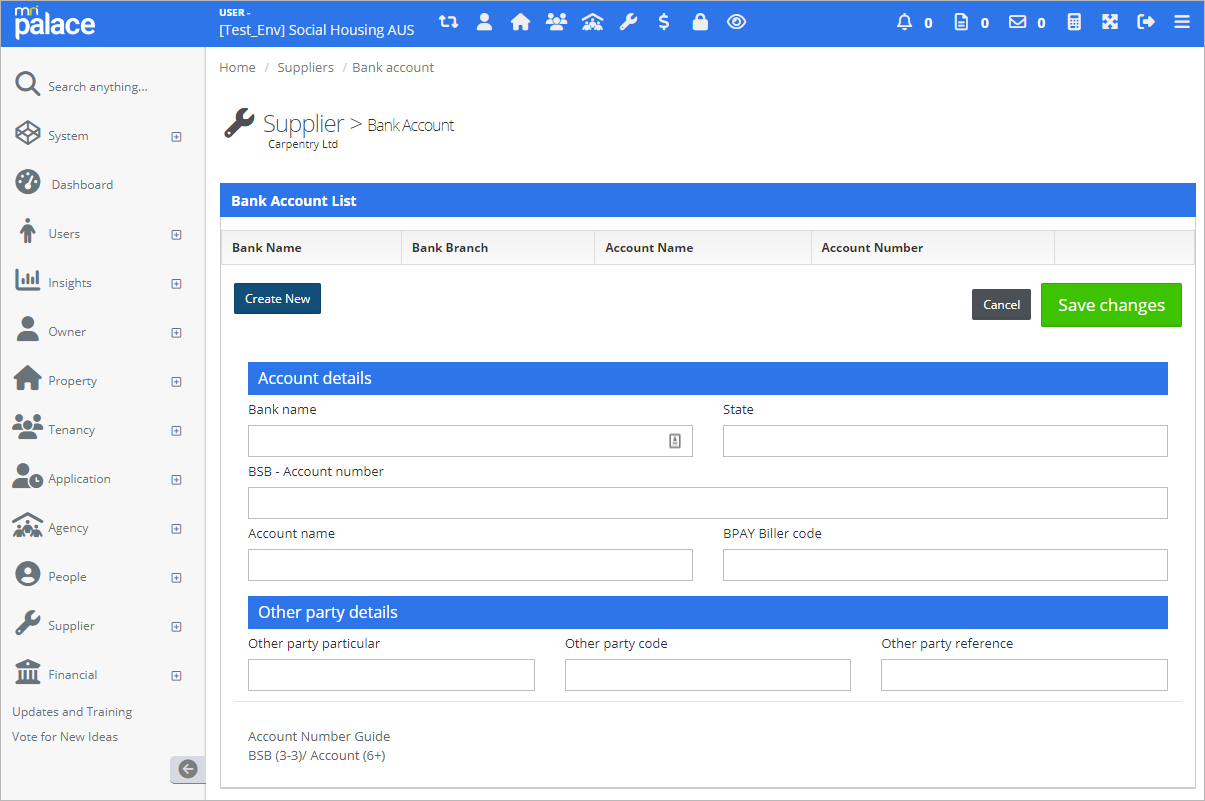Image resolution: width=1205 pixels, height=801 pixels.
Task: Click the wrench icon in top bar
Action: point(628,22)
